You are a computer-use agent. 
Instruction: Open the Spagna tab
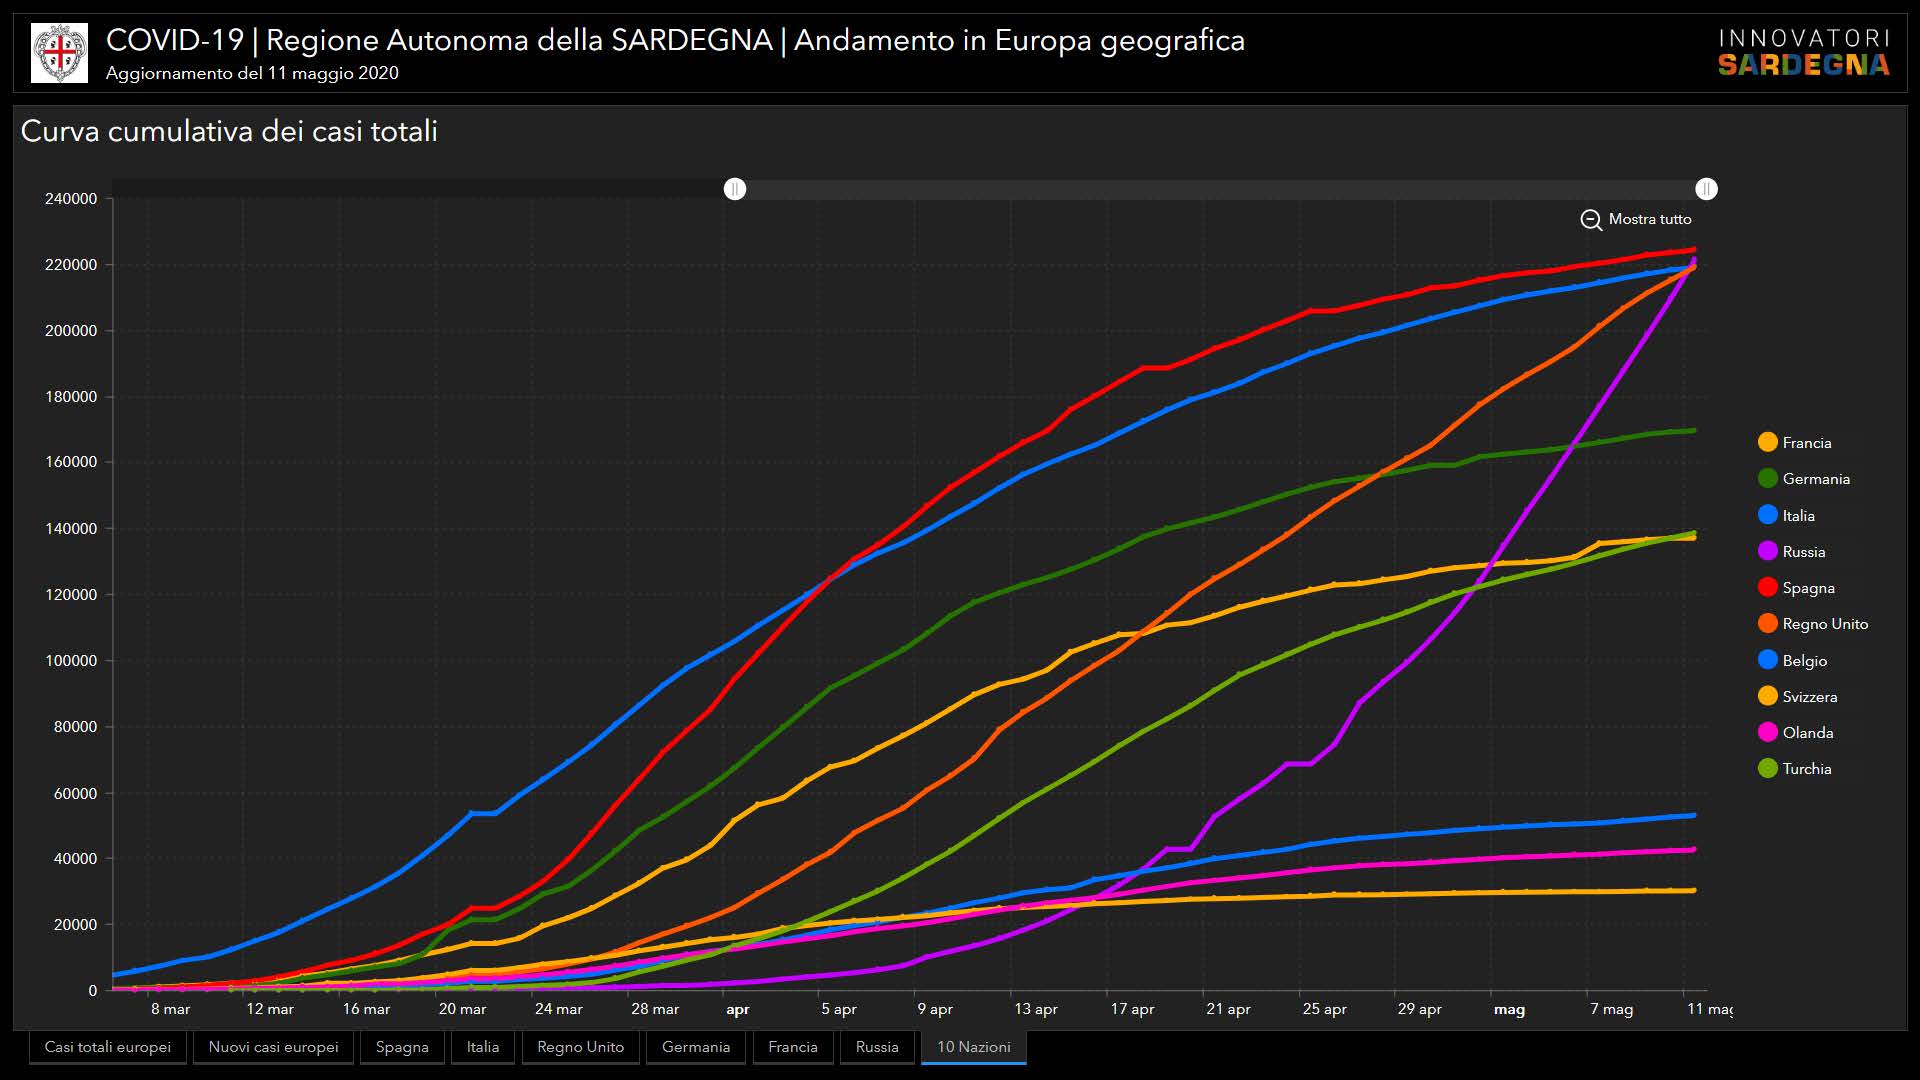pyautogui.click(x=402, y=1047)
